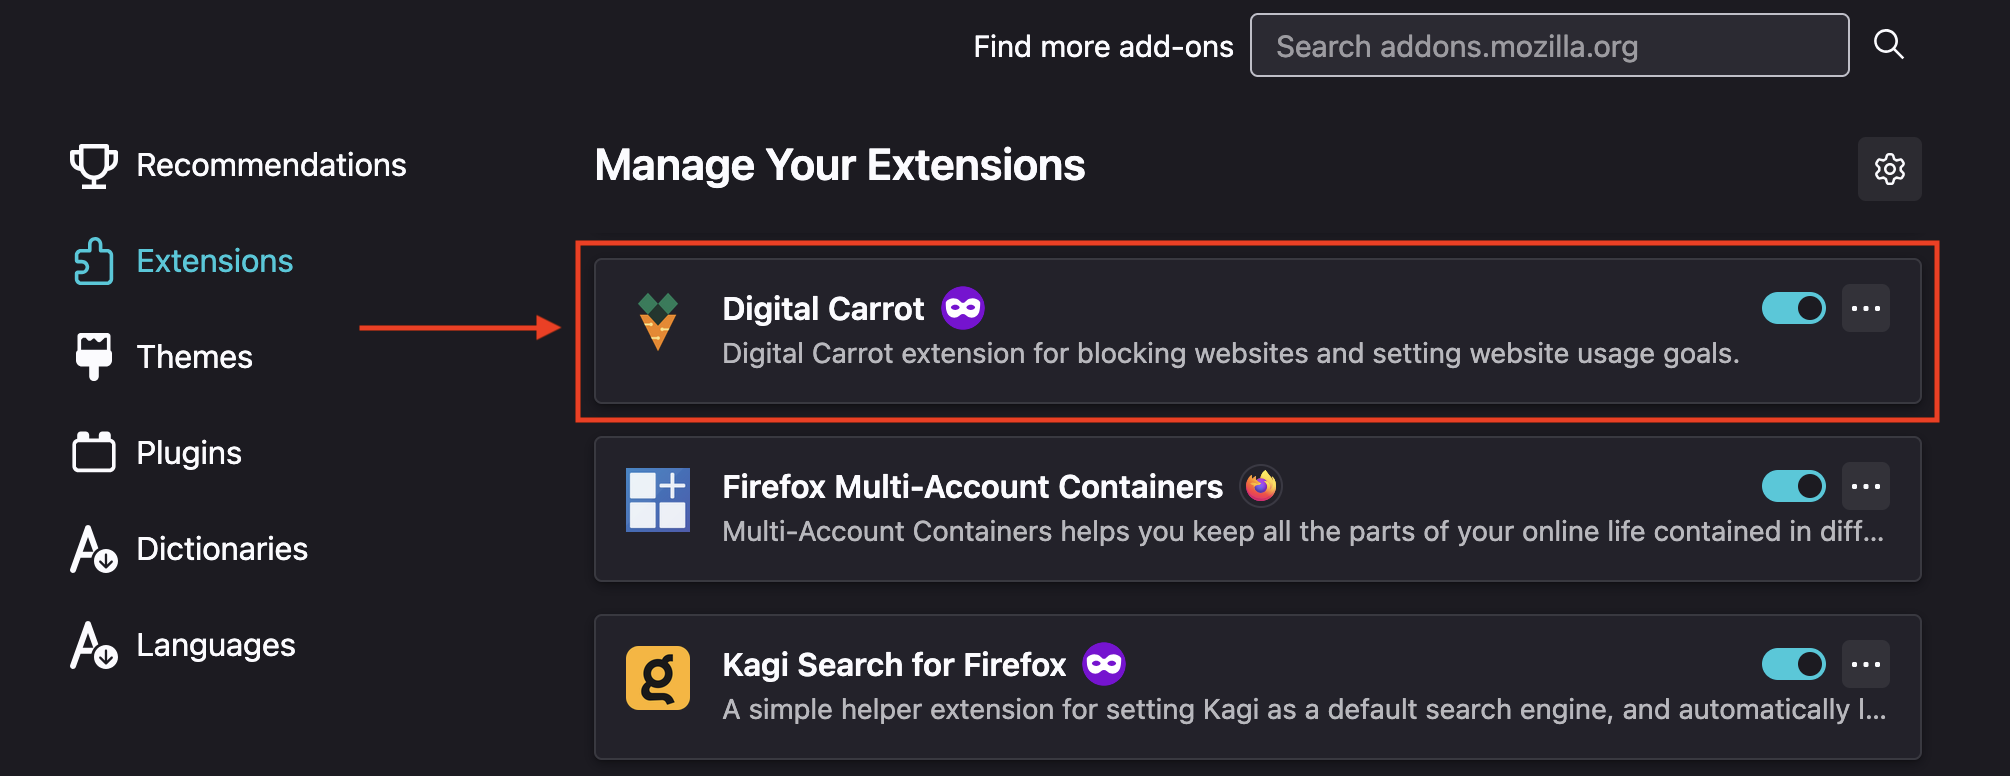Screen dimensions: 2010x776
Task: Click the Firefox recommended badge beside Multi-Account Containers
Action: click(x=1261, y=486)
